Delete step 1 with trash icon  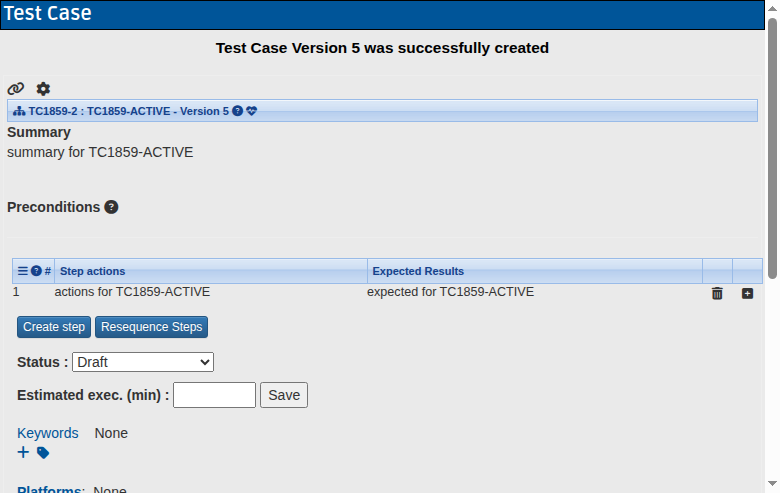[717, 294]
